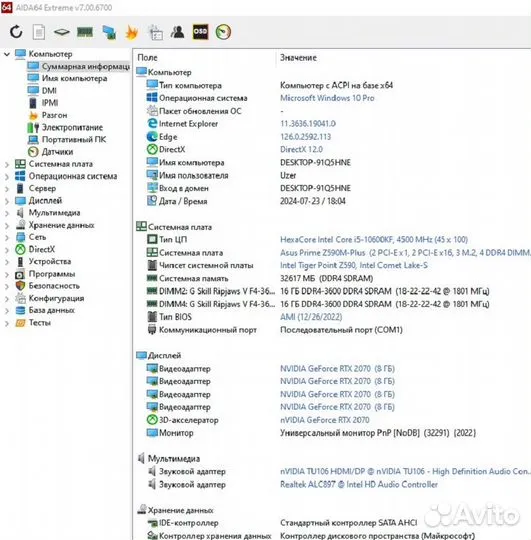Open the Intel Tiger Point Z590 chipset link
531x540 pixels.
click(x=354, y=265)
